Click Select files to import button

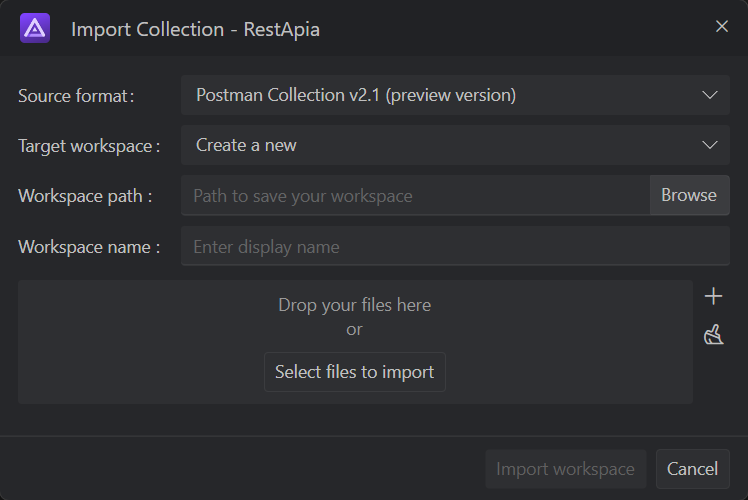click(354, 372)
